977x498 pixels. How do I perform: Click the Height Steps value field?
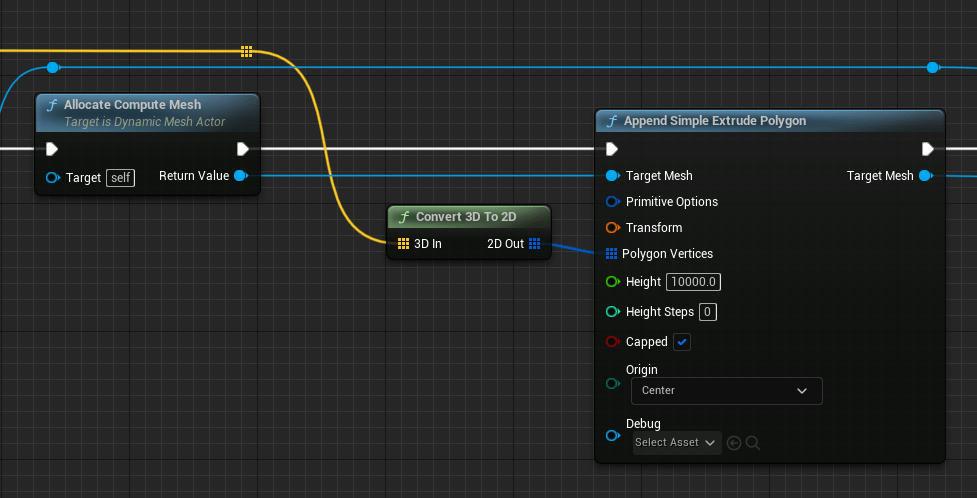point(708,312)
